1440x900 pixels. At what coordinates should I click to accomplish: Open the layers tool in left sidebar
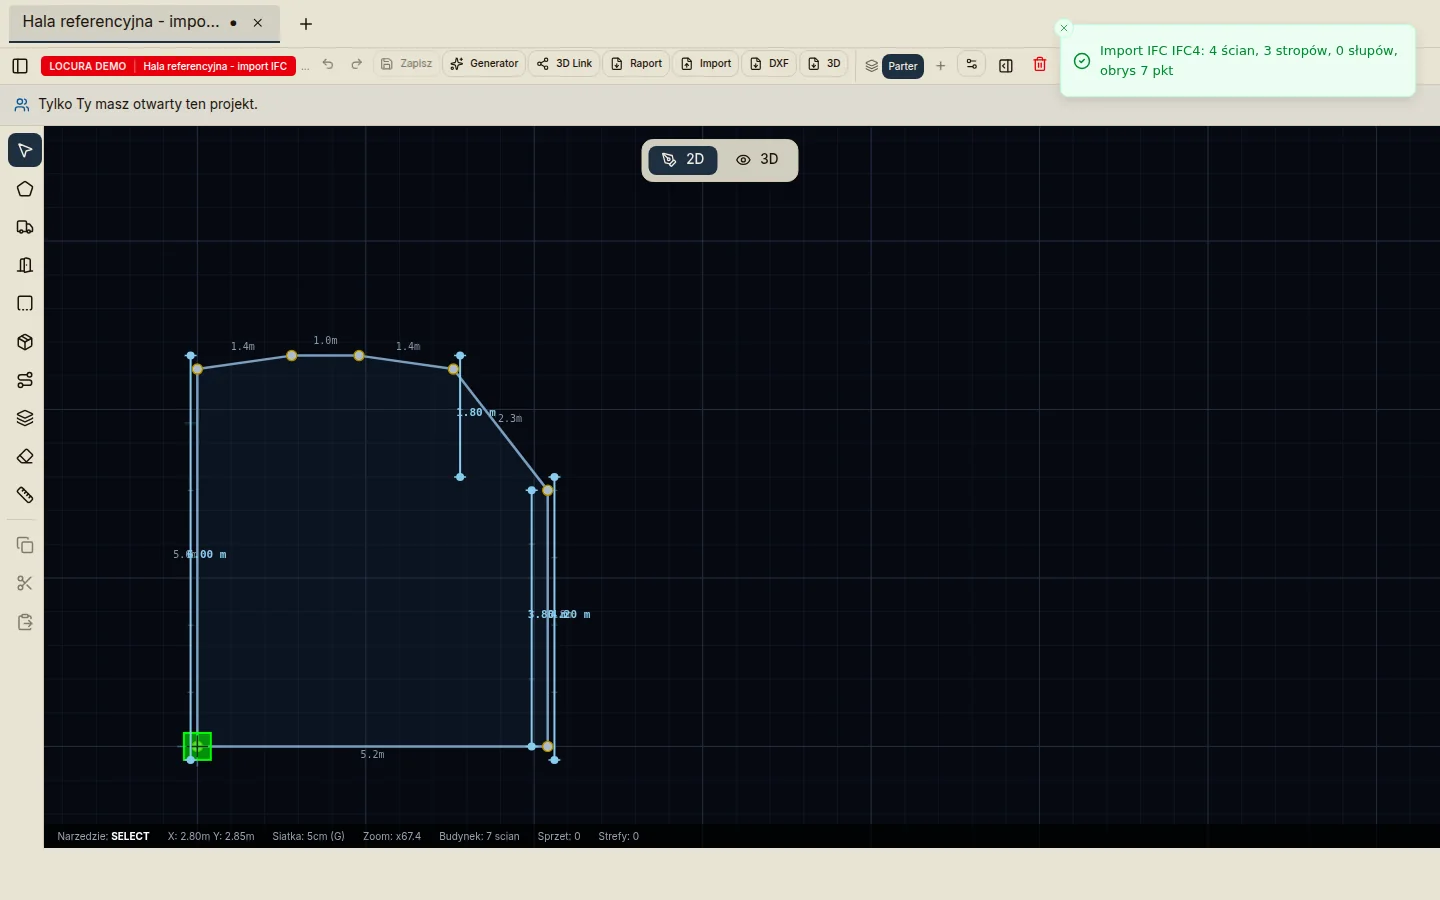[25, 418]
